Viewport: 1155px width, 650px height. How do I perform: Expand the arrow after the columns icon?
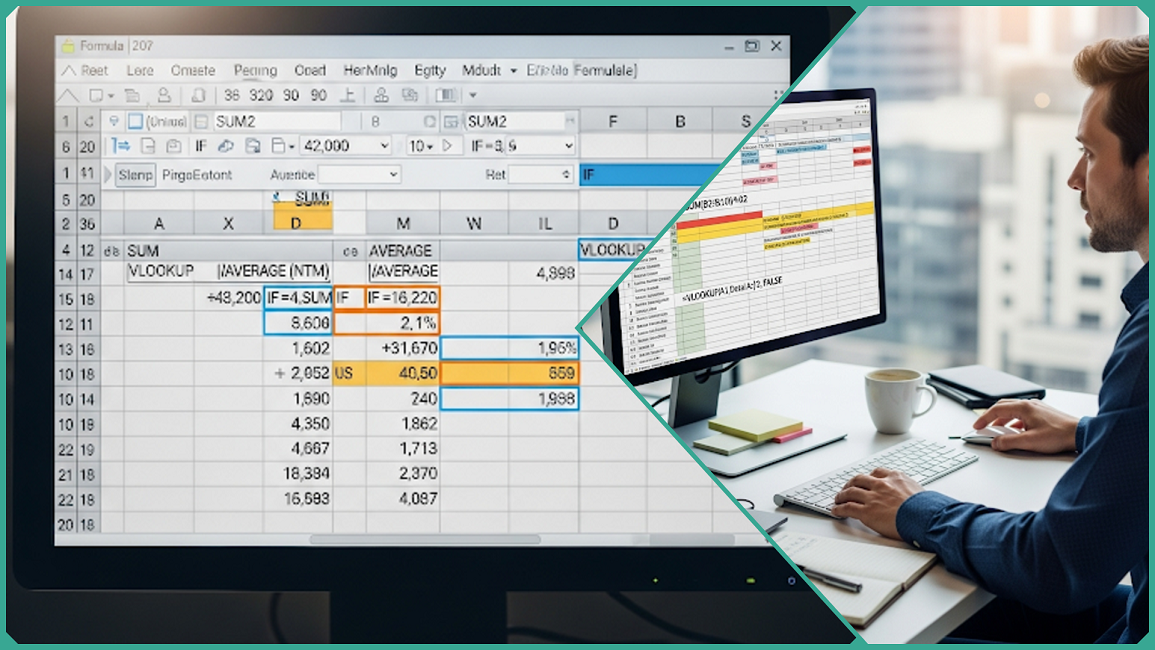pyautogui.click(x=473, y=96)
